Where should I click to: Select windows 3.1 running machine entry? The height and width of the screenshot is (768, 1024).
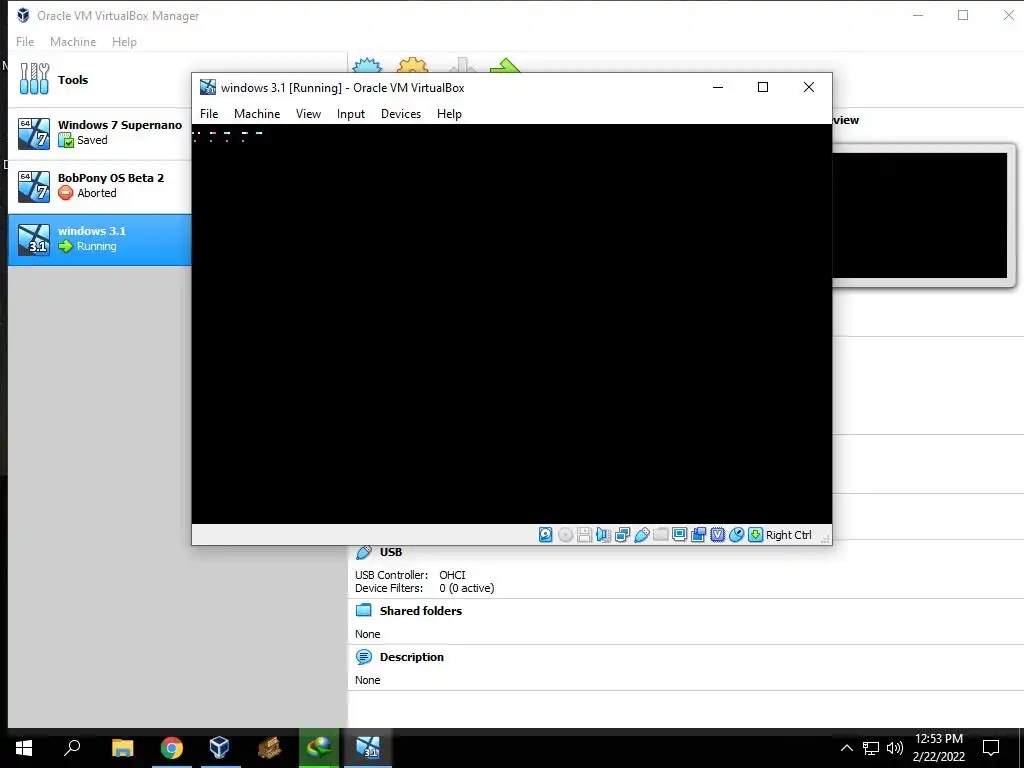[100, 239]
